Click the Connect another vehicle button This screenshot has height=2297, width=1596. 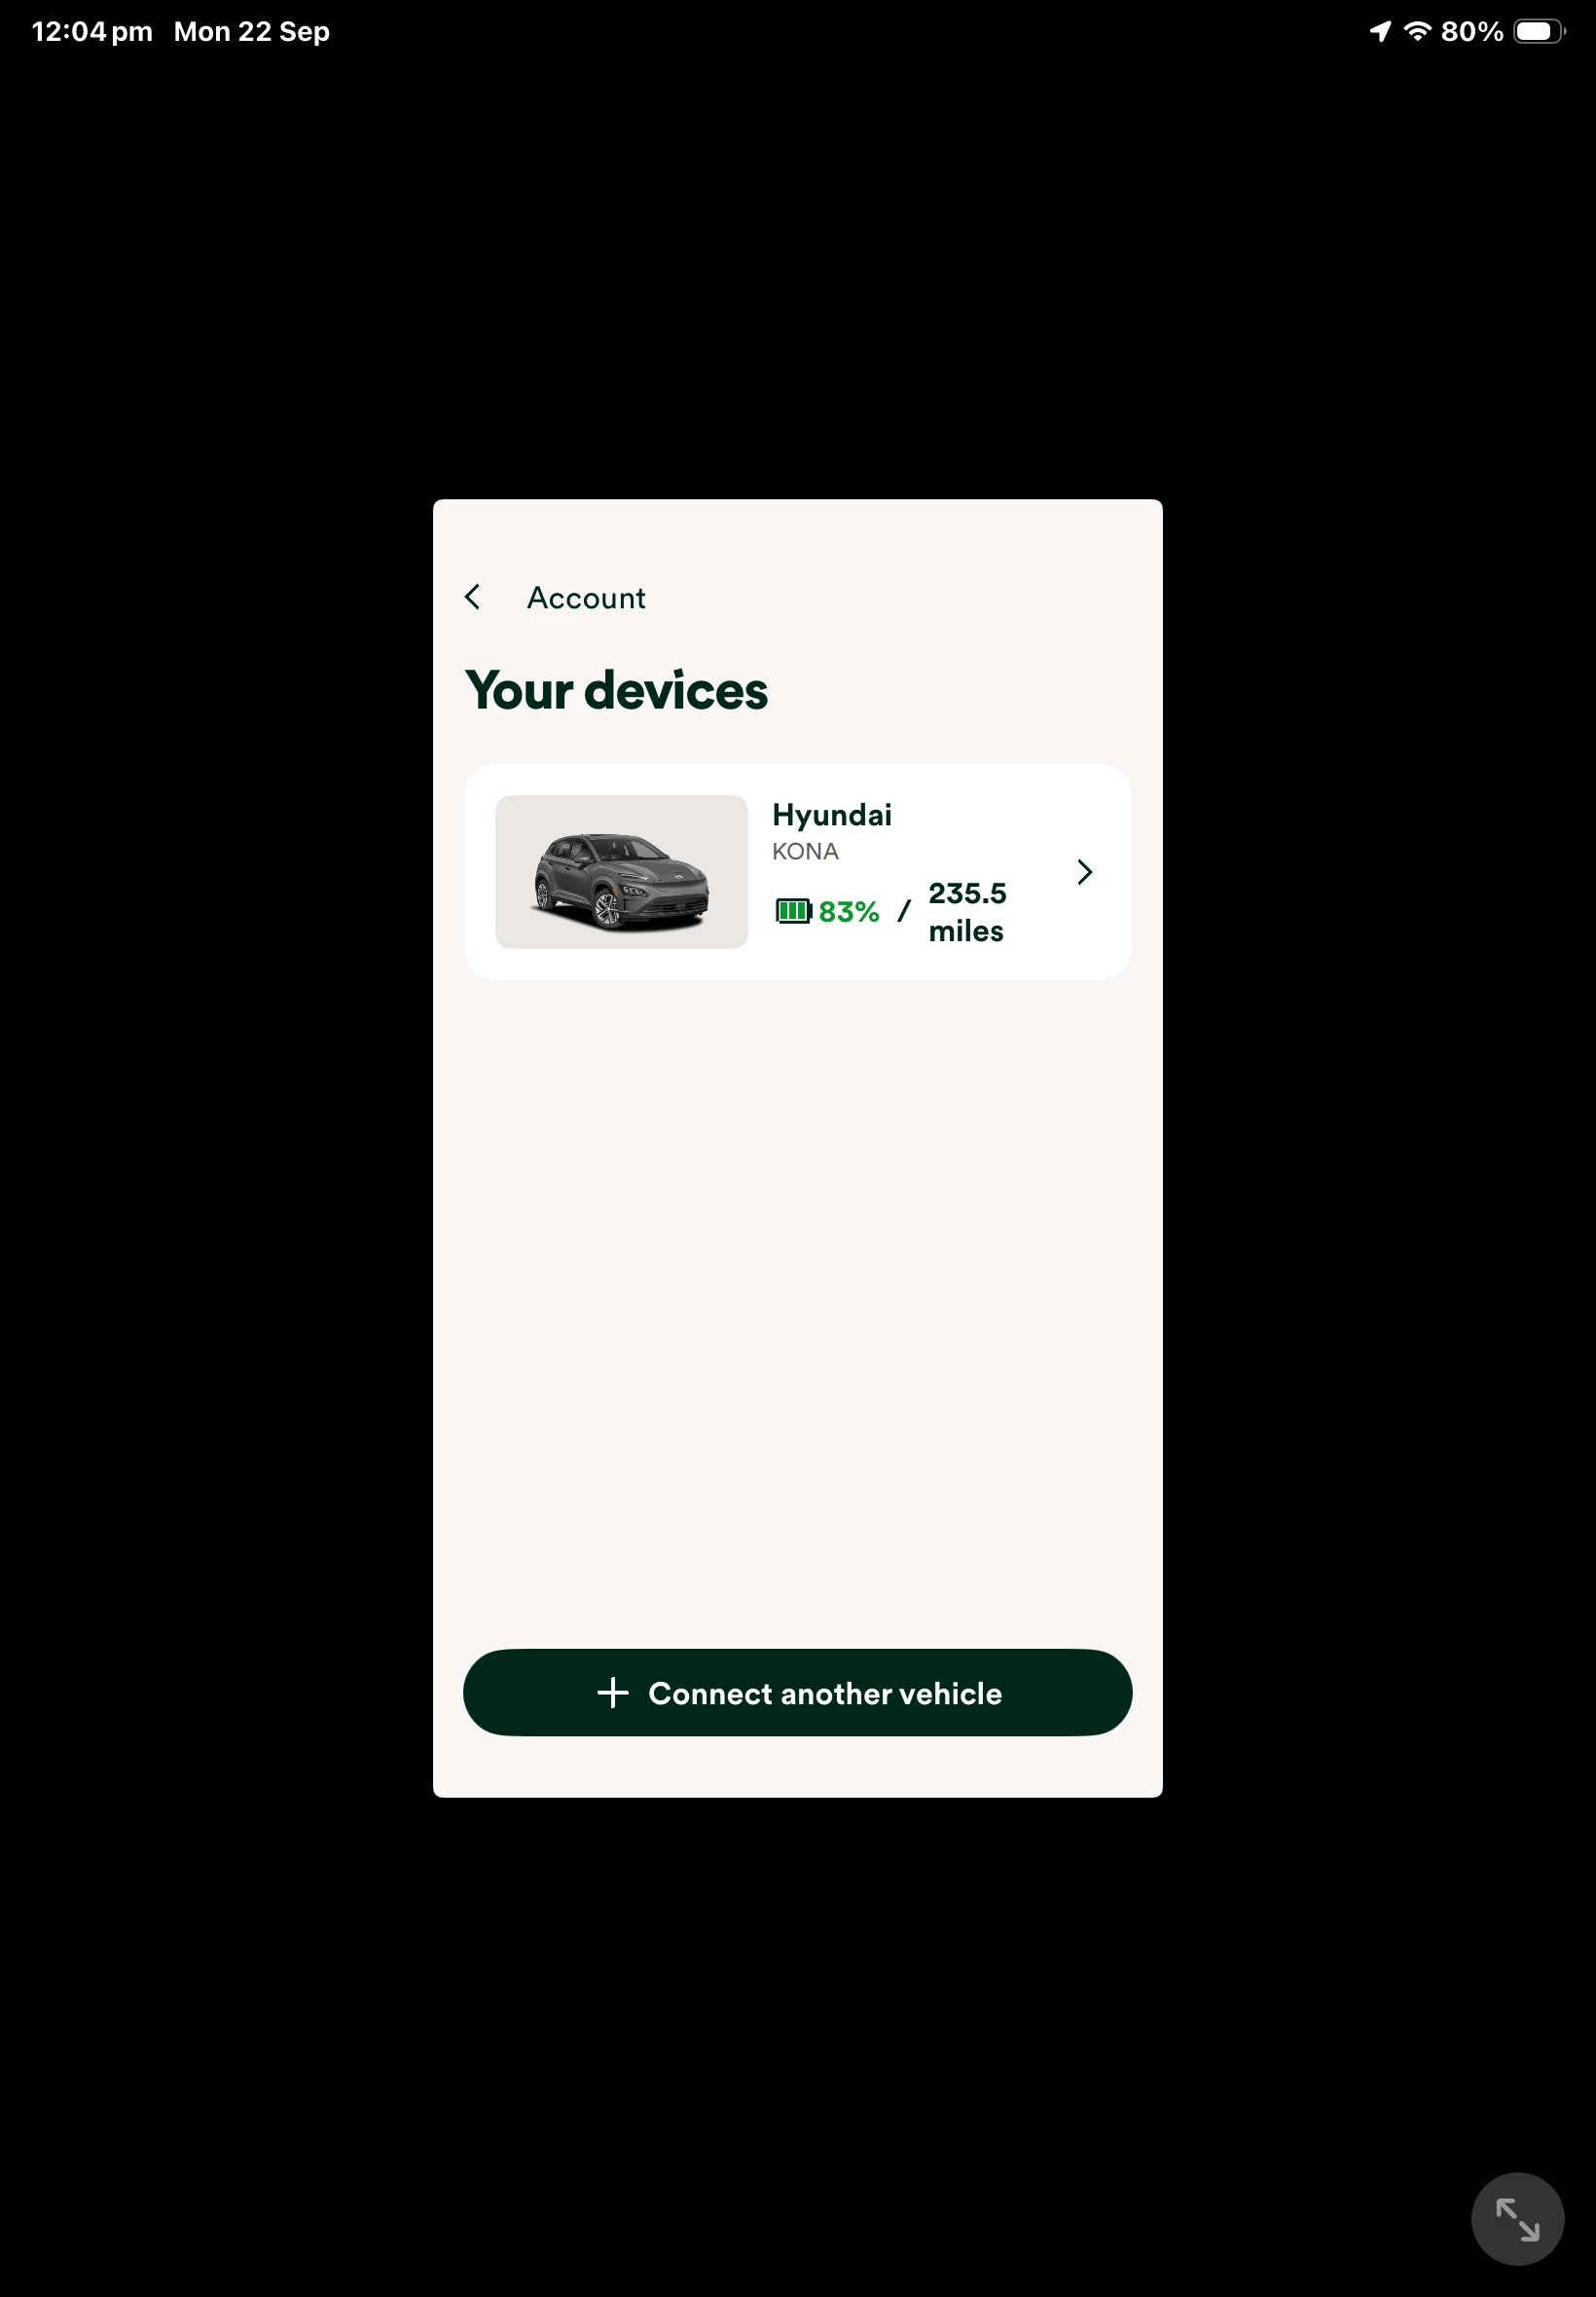pyautogui.click(x=797, y=1693)
